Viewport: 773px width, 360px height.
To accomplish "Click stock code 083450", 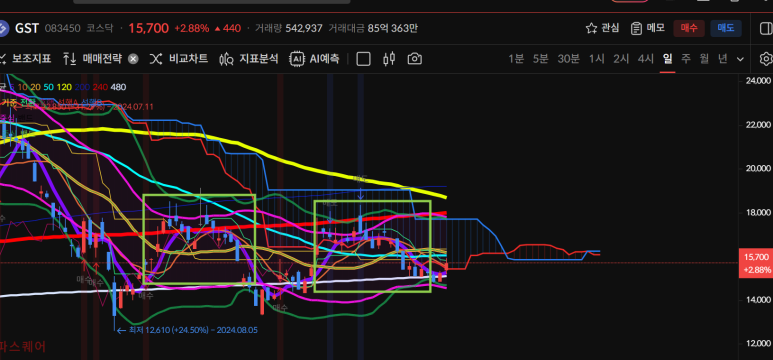I will click(x=62, y=28).
